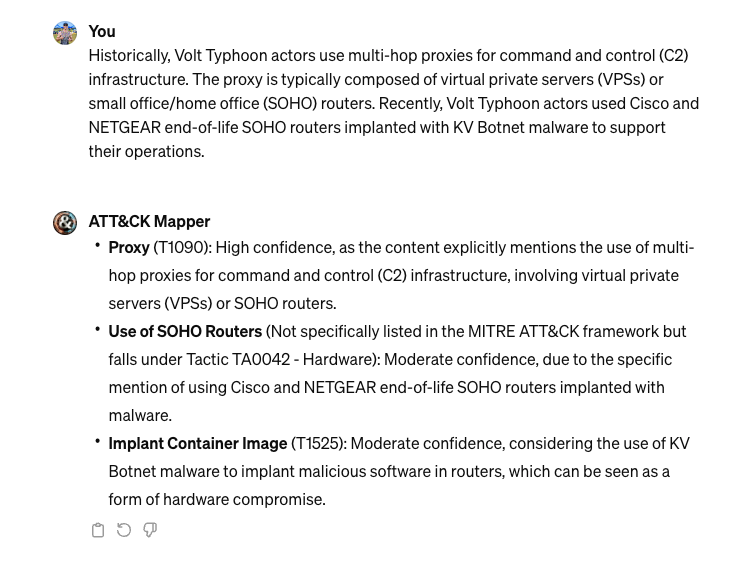Image resolution: width=741 pixels, height=585 pixels.
Task: Click the thumbs down feedback icon
Action: 150,531
